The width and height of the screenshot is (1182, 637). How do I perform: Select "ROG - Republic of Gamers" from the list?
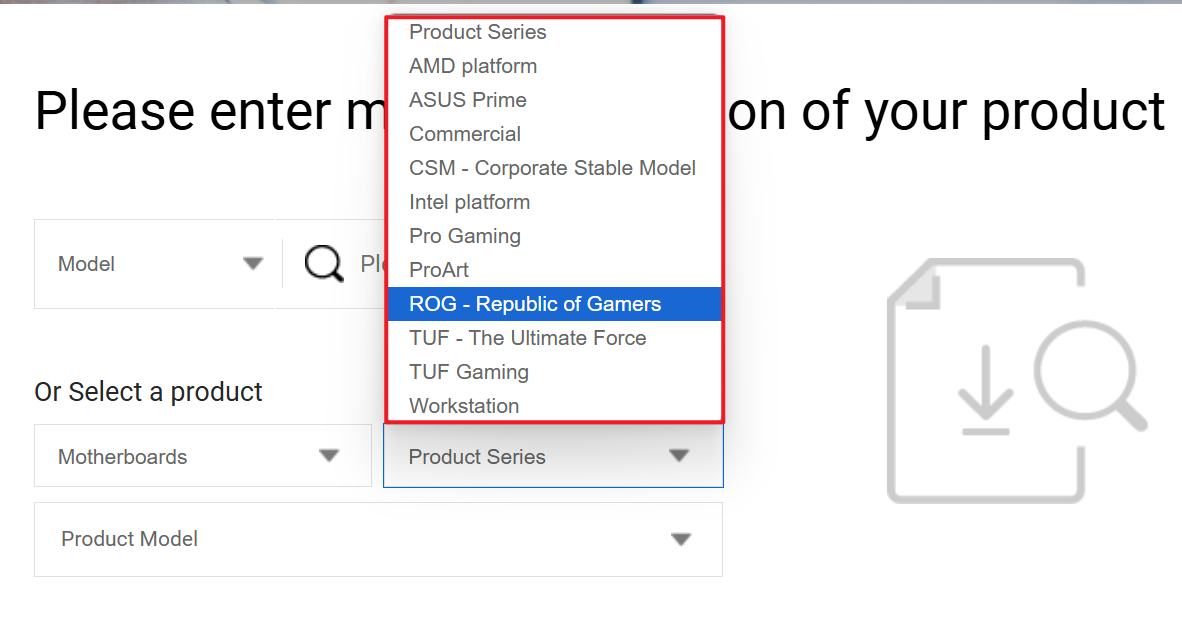[534, 304]
